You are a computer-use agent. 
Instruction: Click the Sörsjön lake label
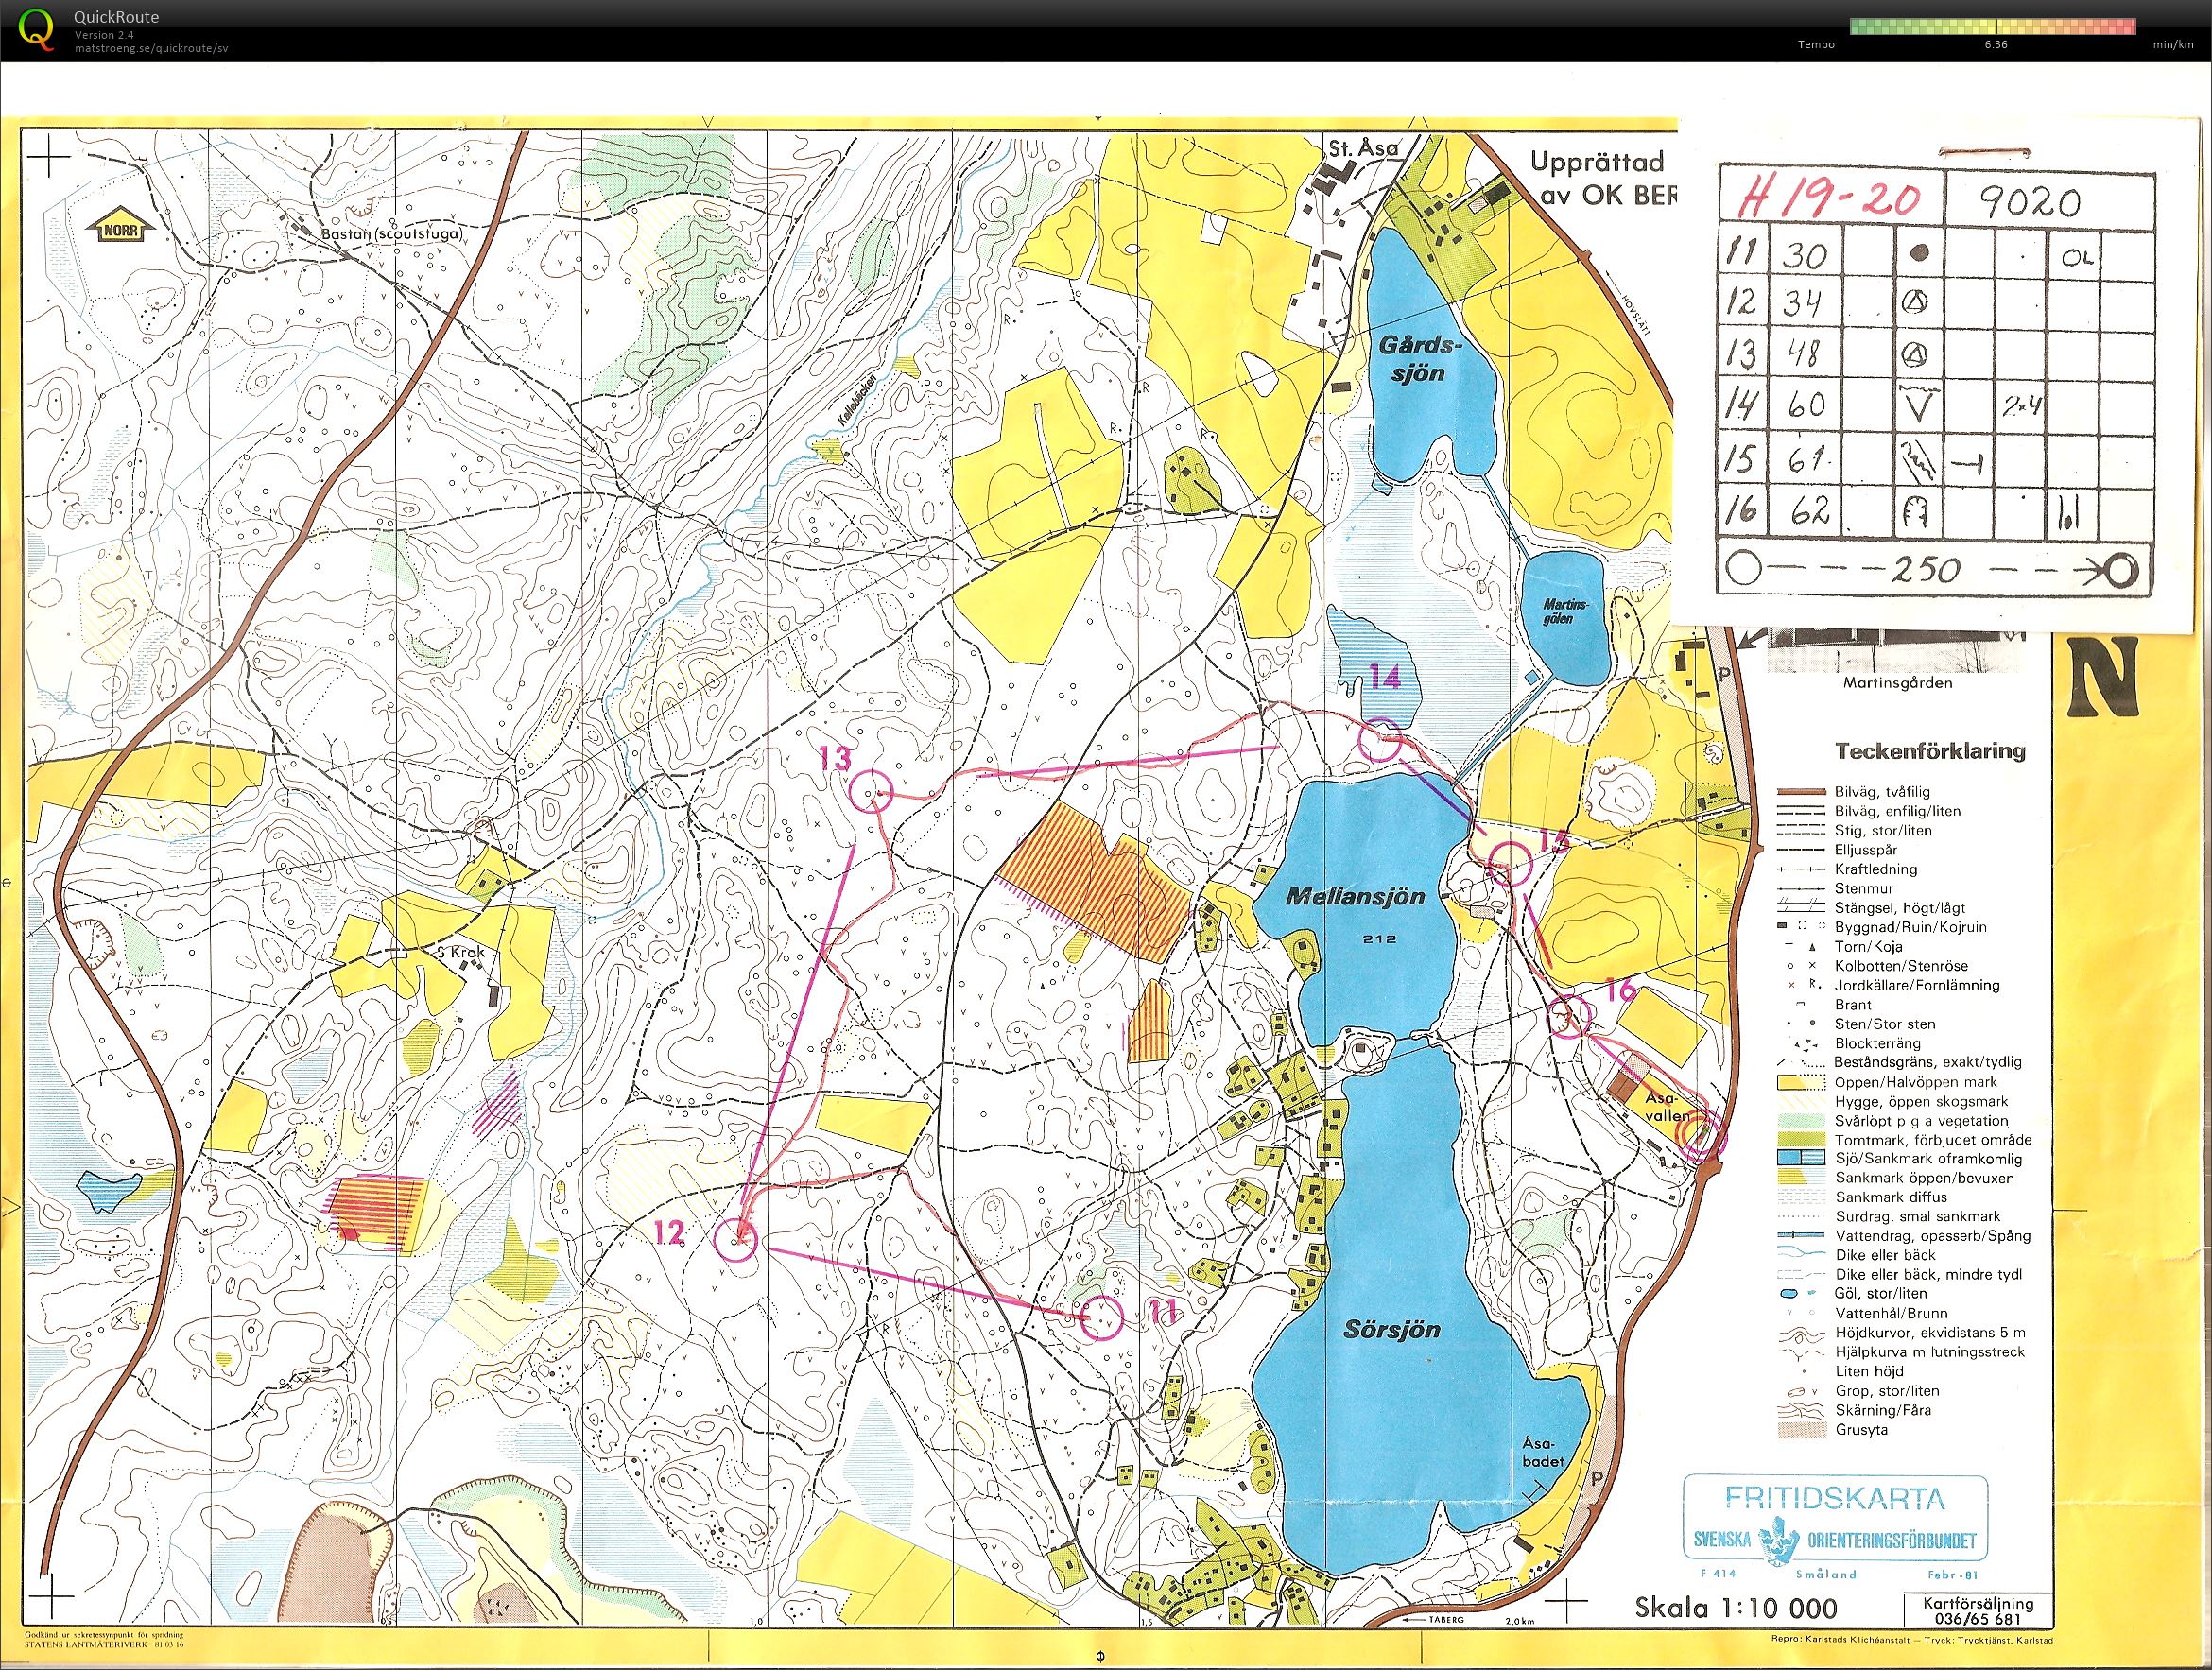(x=1391, y=1330)
